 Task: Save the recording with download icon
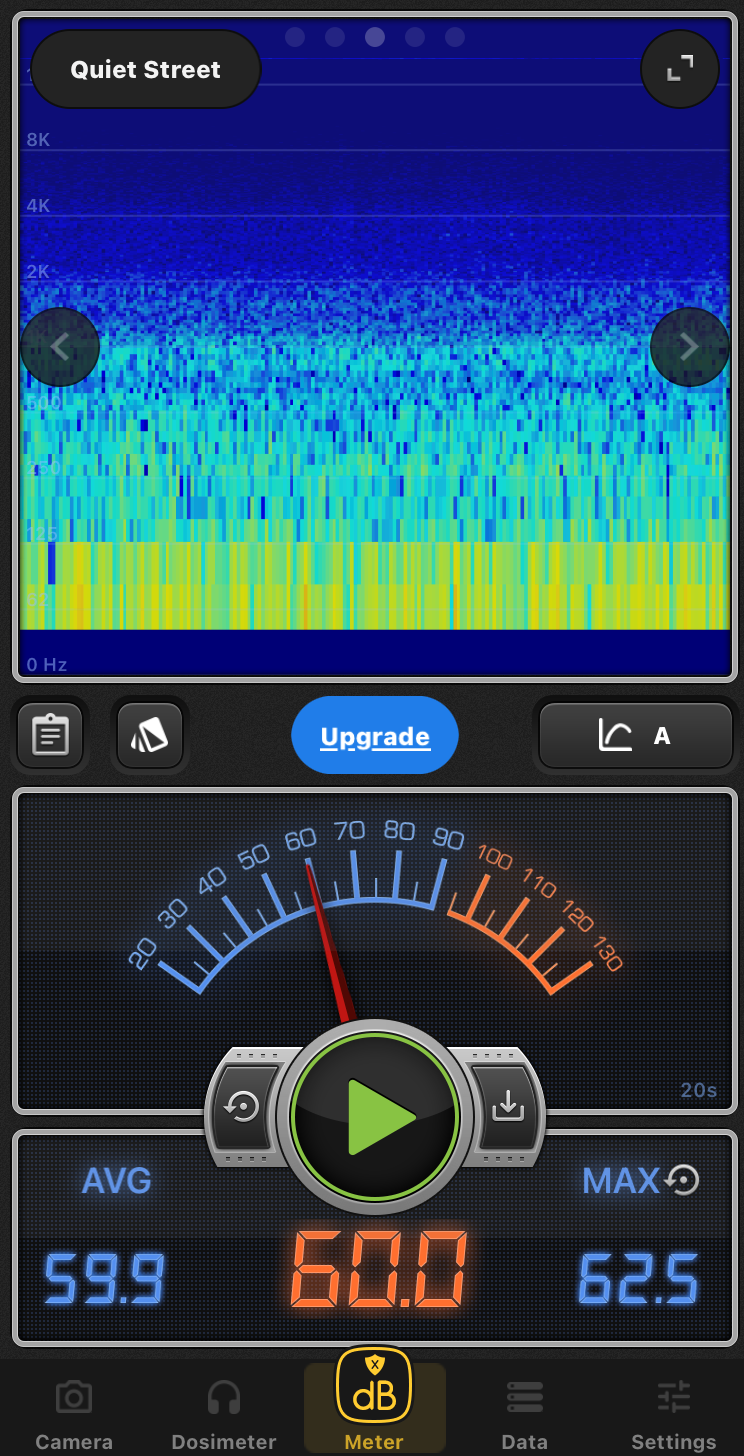click(507, 1106)
